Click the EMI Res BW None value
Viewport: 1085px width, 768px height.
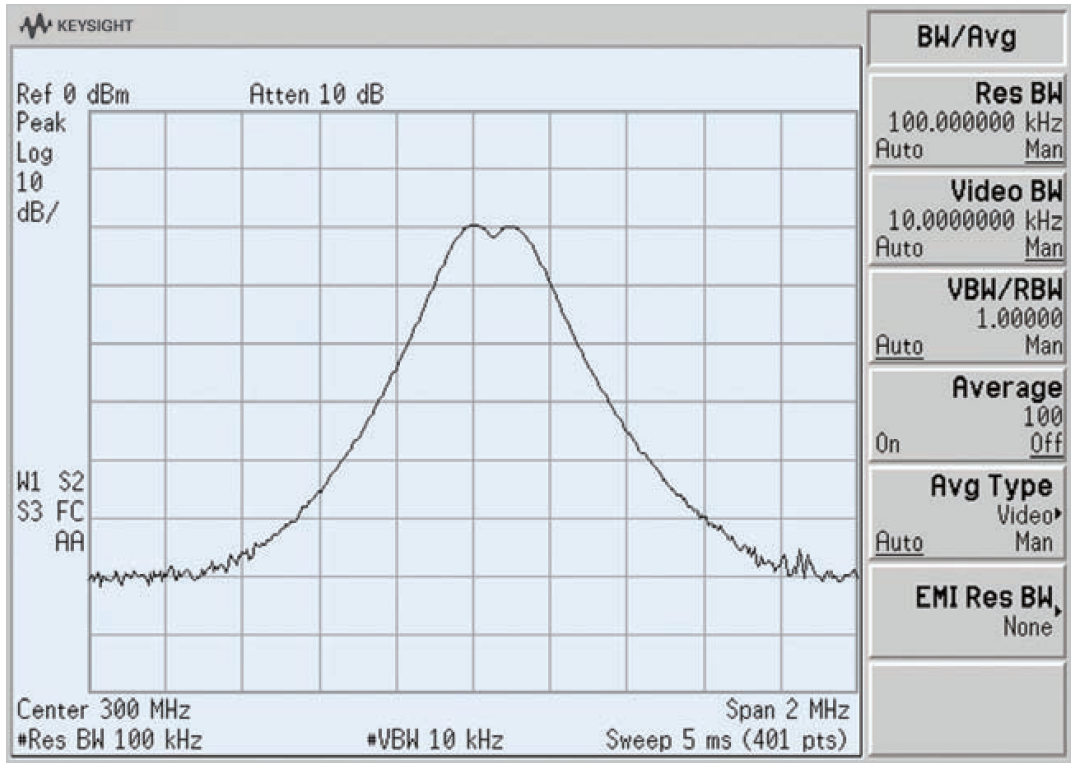click(1028, 627)
